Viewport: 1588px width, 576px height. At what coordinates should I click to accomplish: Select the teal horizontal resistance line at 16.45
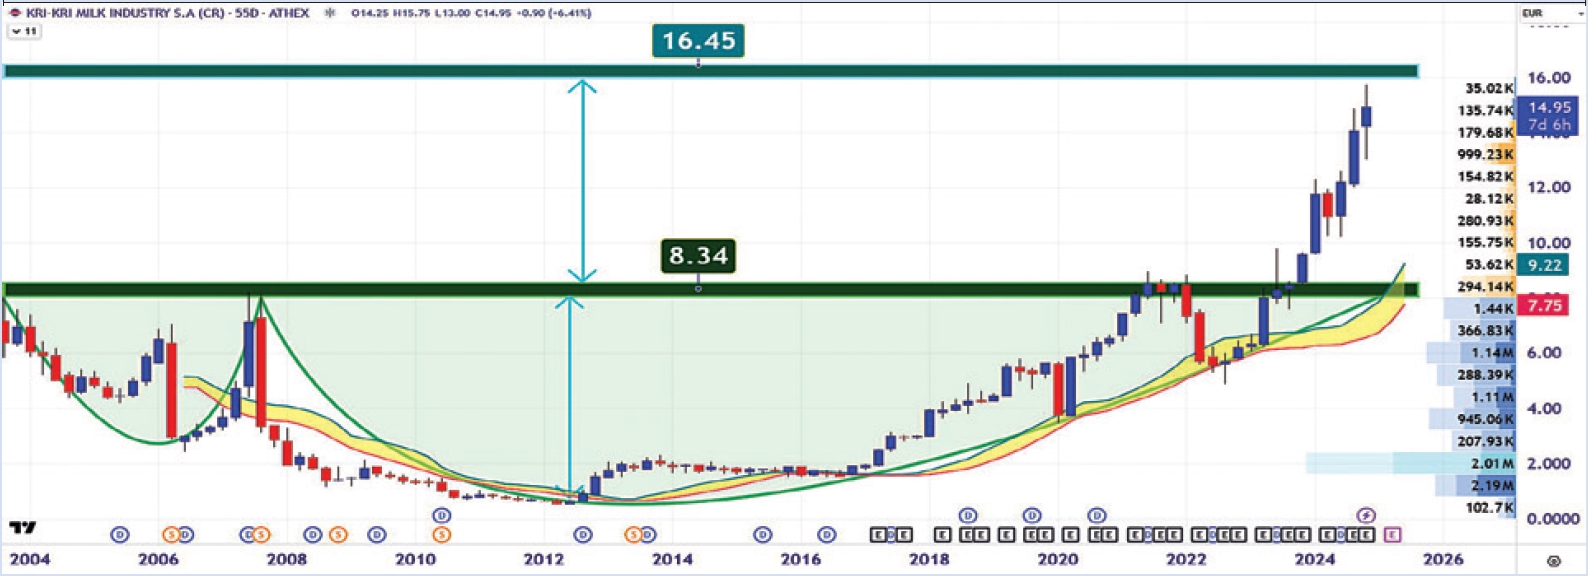coord(710,71)
